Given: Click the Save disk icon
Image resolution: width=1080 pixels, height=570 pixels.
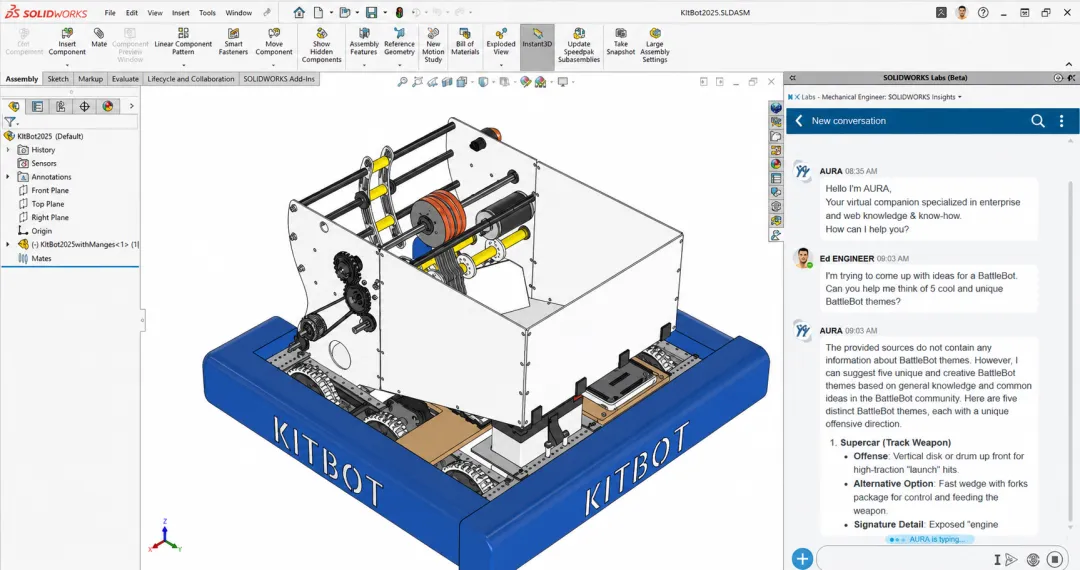Looking at the screenshot, I should click(x=371, y=12).
